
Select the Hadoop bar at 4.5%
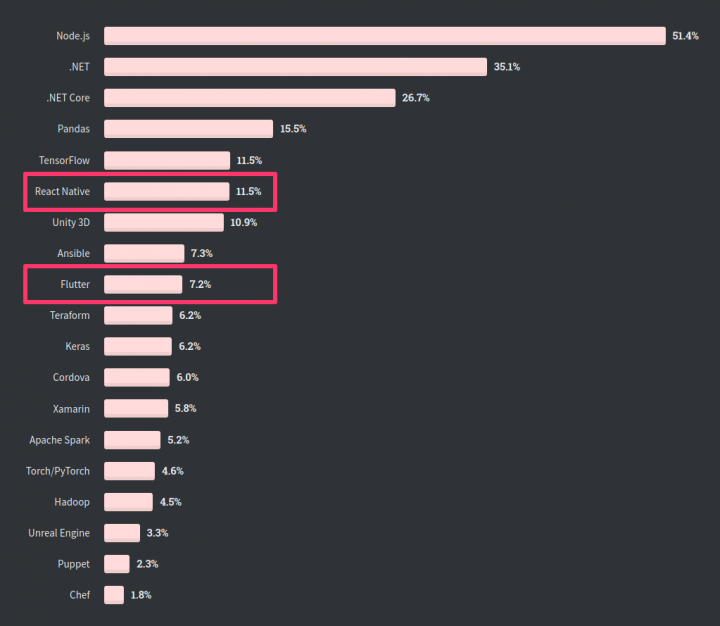click(x=129, y=502)
